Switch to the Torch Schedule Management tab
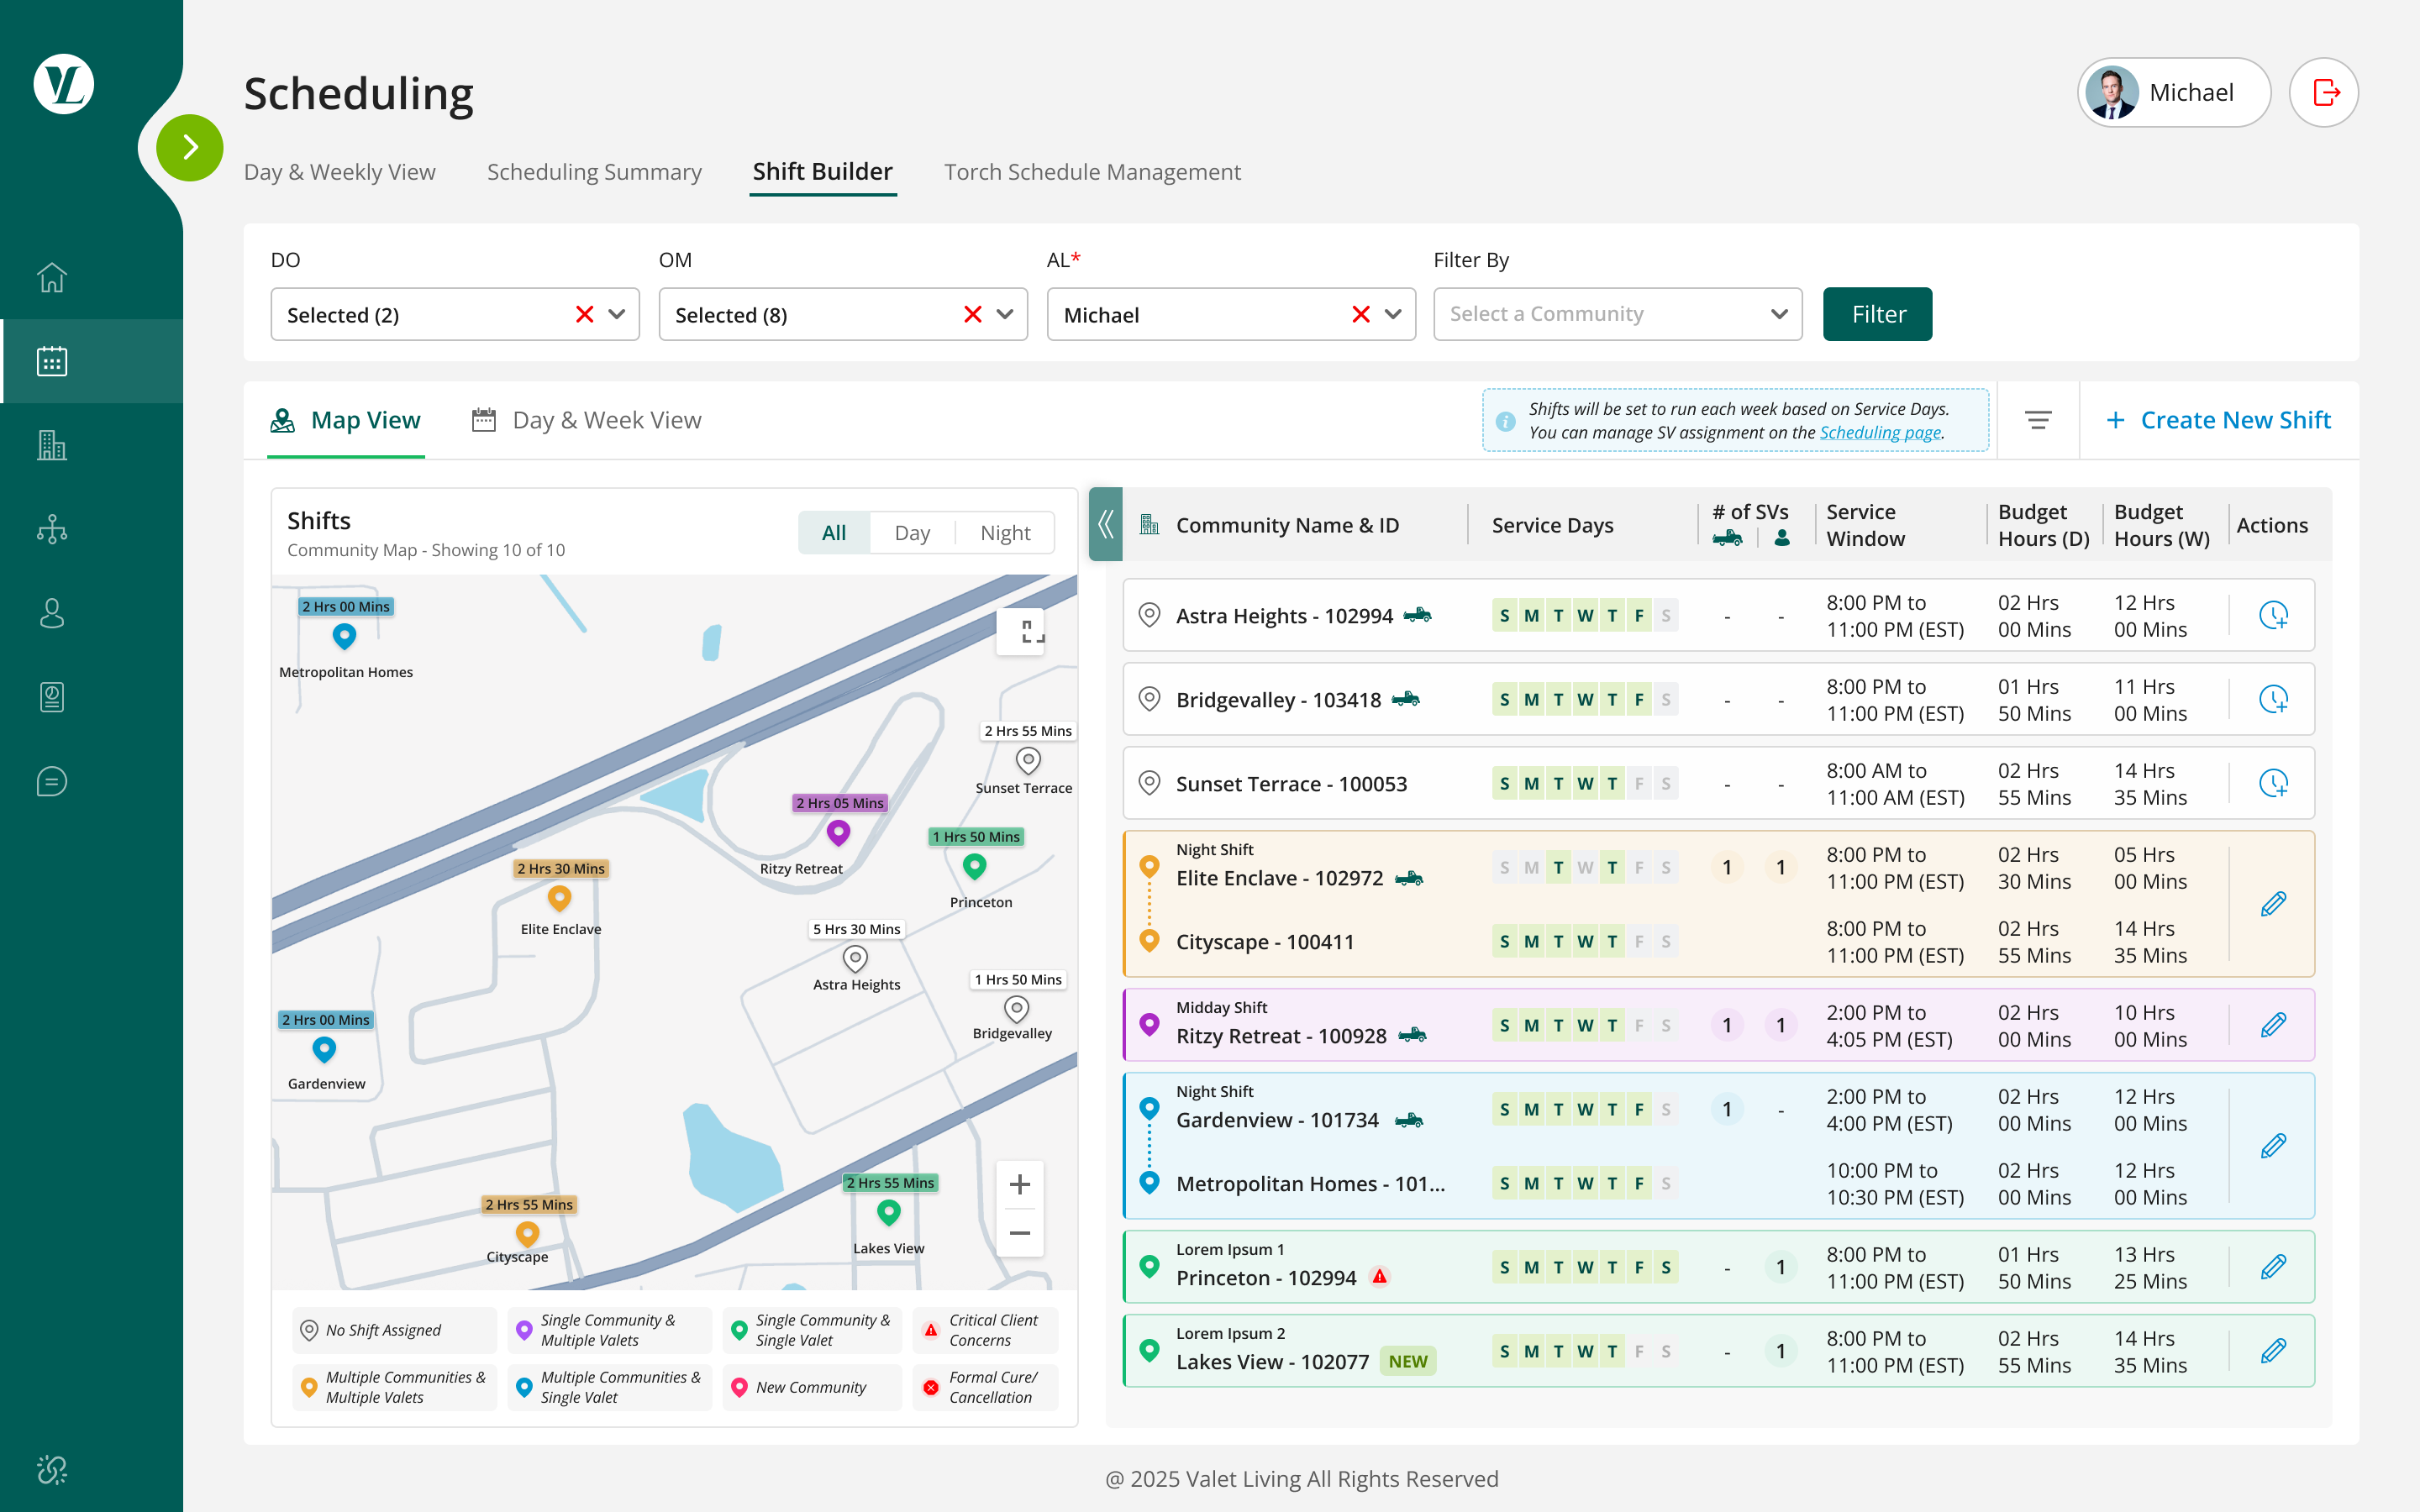 point(1091,171)
